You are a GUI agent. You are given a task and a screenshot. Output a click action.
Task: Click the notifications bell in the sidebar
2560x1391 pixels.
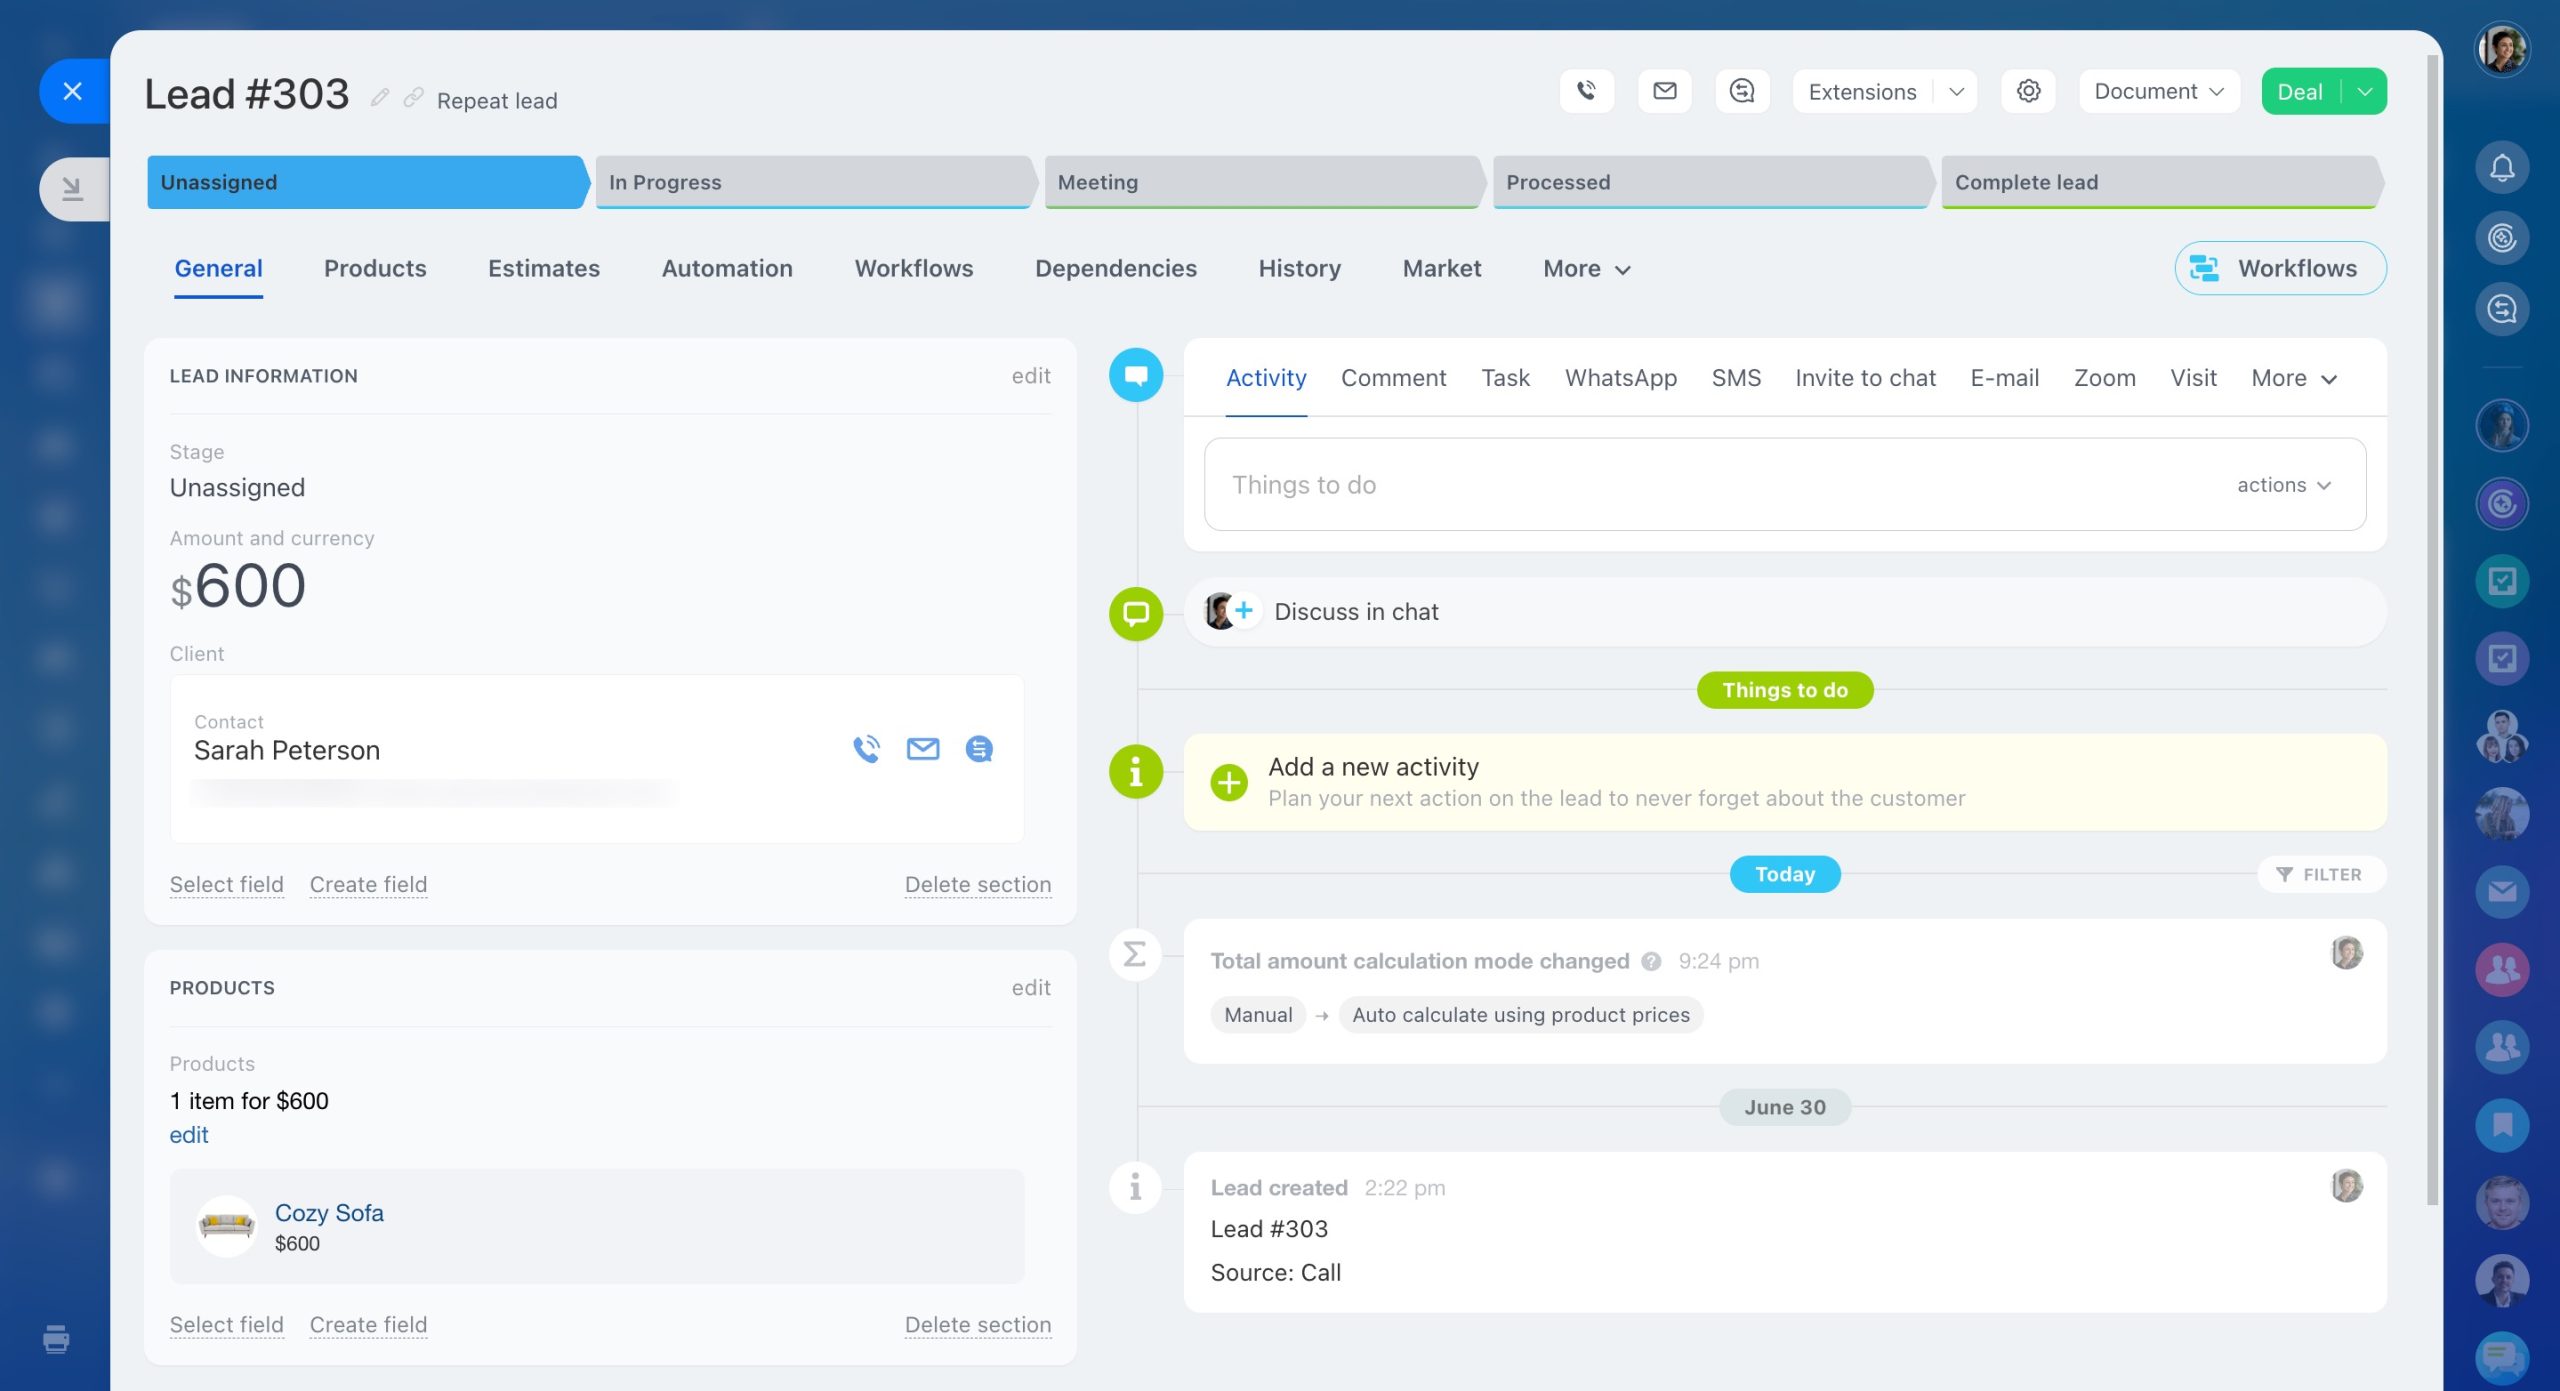pos(2502,167)
